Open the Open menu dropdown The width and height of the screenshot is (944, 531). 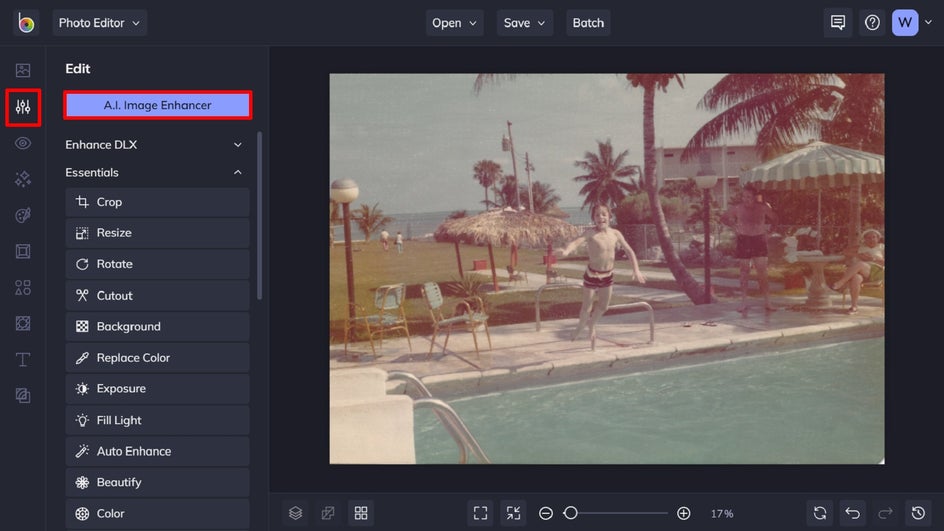455,23
